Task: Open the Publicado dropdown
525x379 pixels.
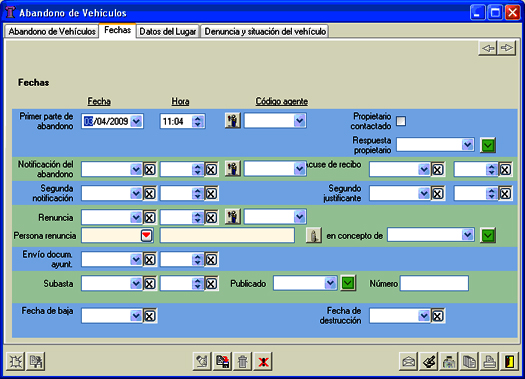Action: (330, 283)
